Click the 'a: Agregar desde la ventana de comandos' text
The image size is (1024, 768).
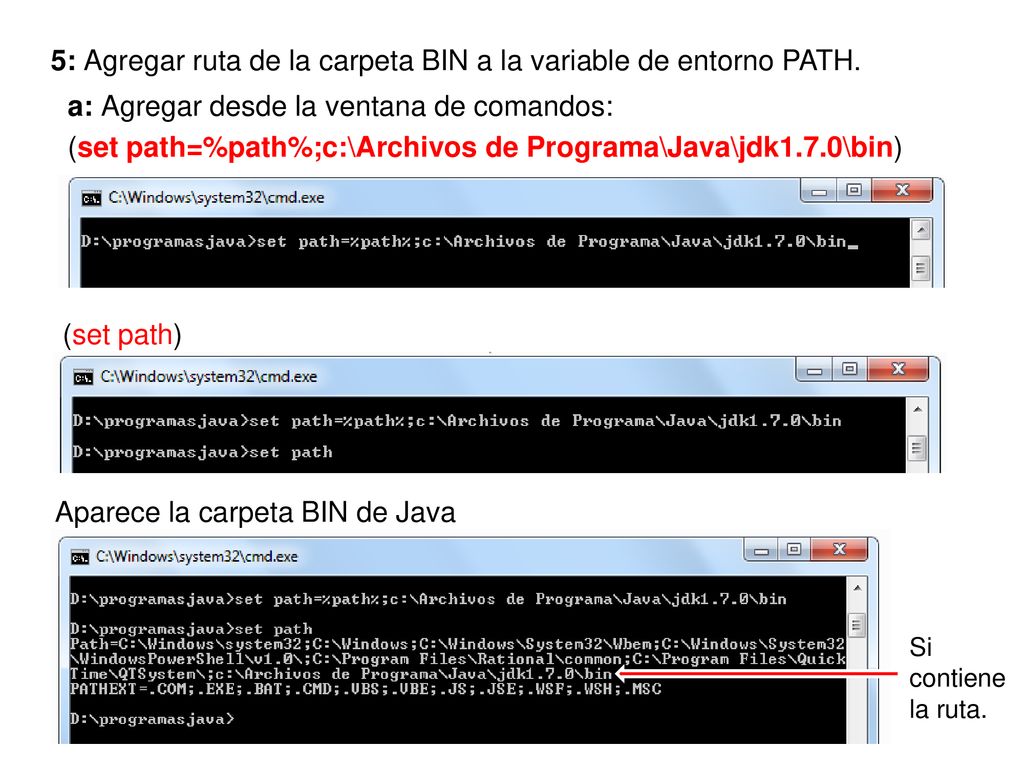pyautogui.click(x=340, y=106)
